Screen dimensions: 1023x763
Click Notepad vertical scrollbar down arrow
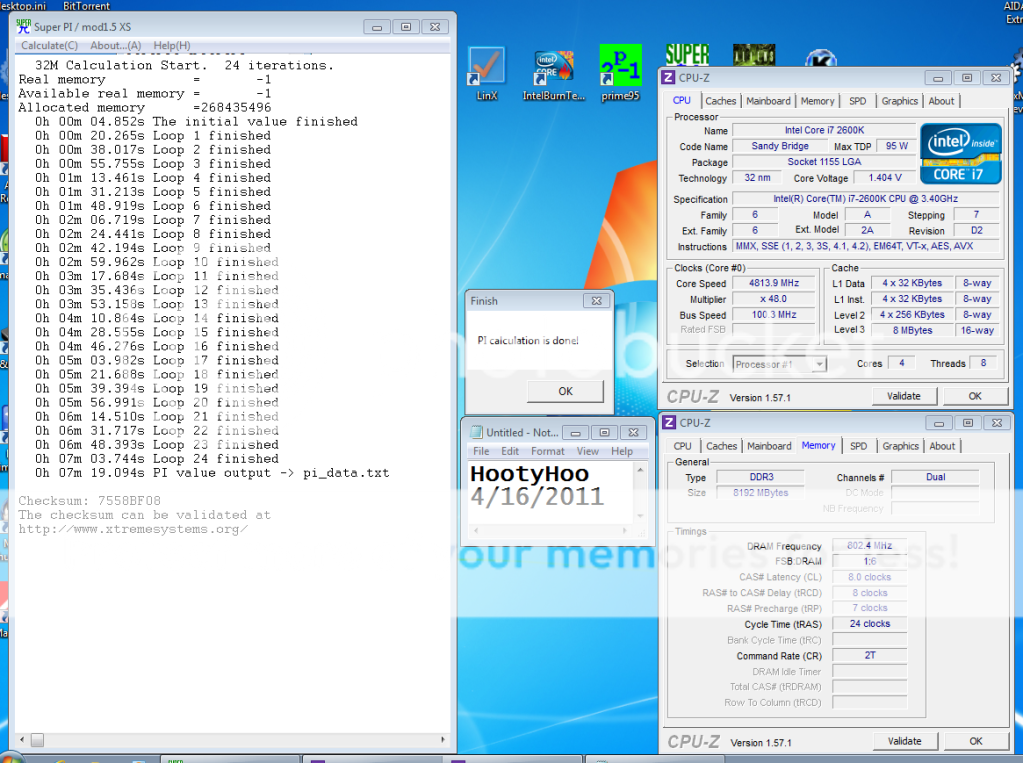(x=640, y=516)
